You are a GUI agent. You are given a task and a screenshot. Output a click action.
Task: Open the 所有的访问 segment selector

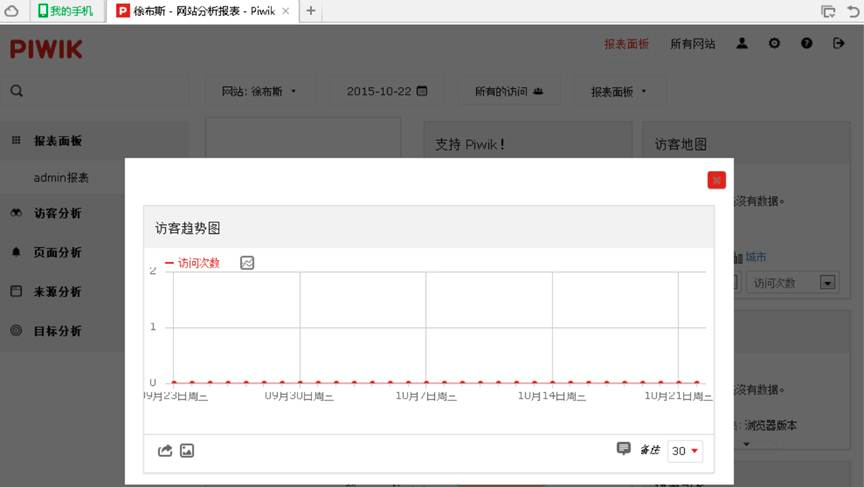coord(509,91)
